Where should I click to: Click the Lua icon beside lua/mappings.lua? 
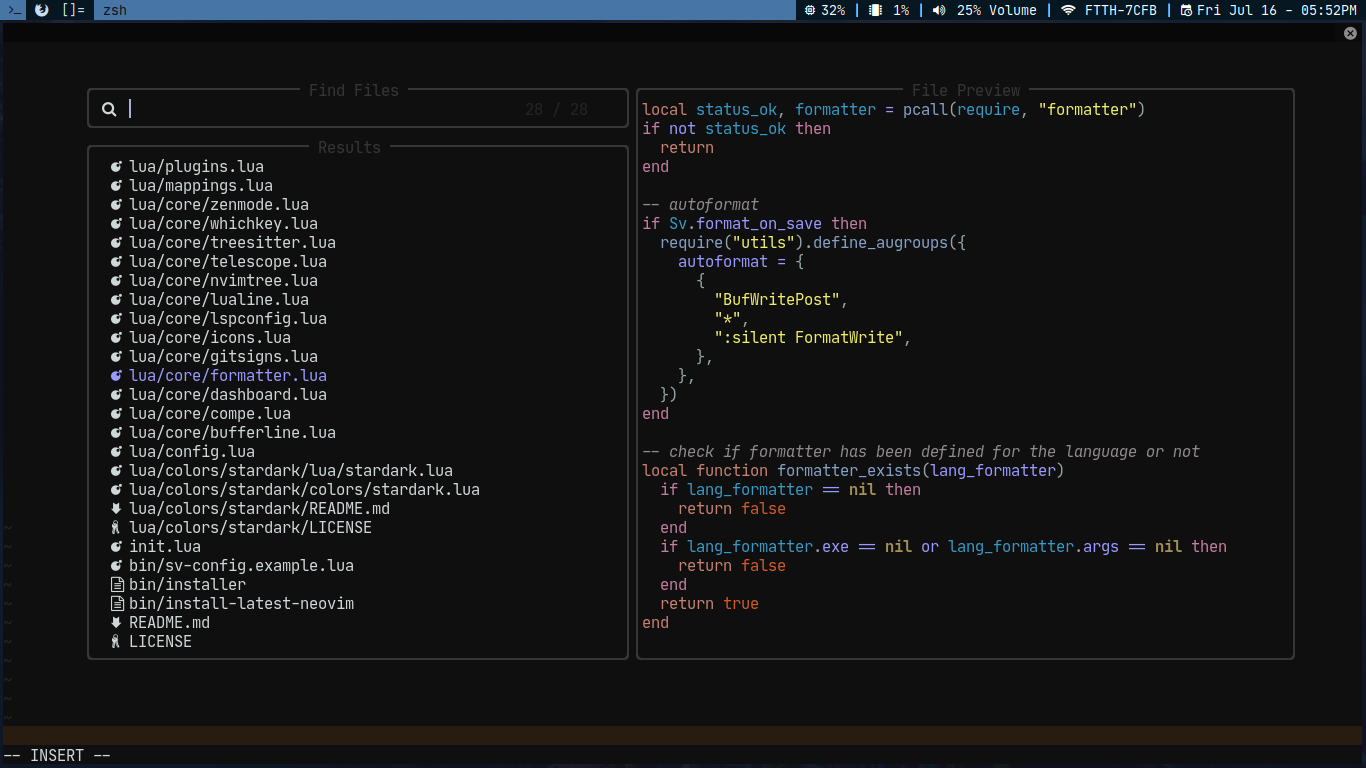[116, 186]
